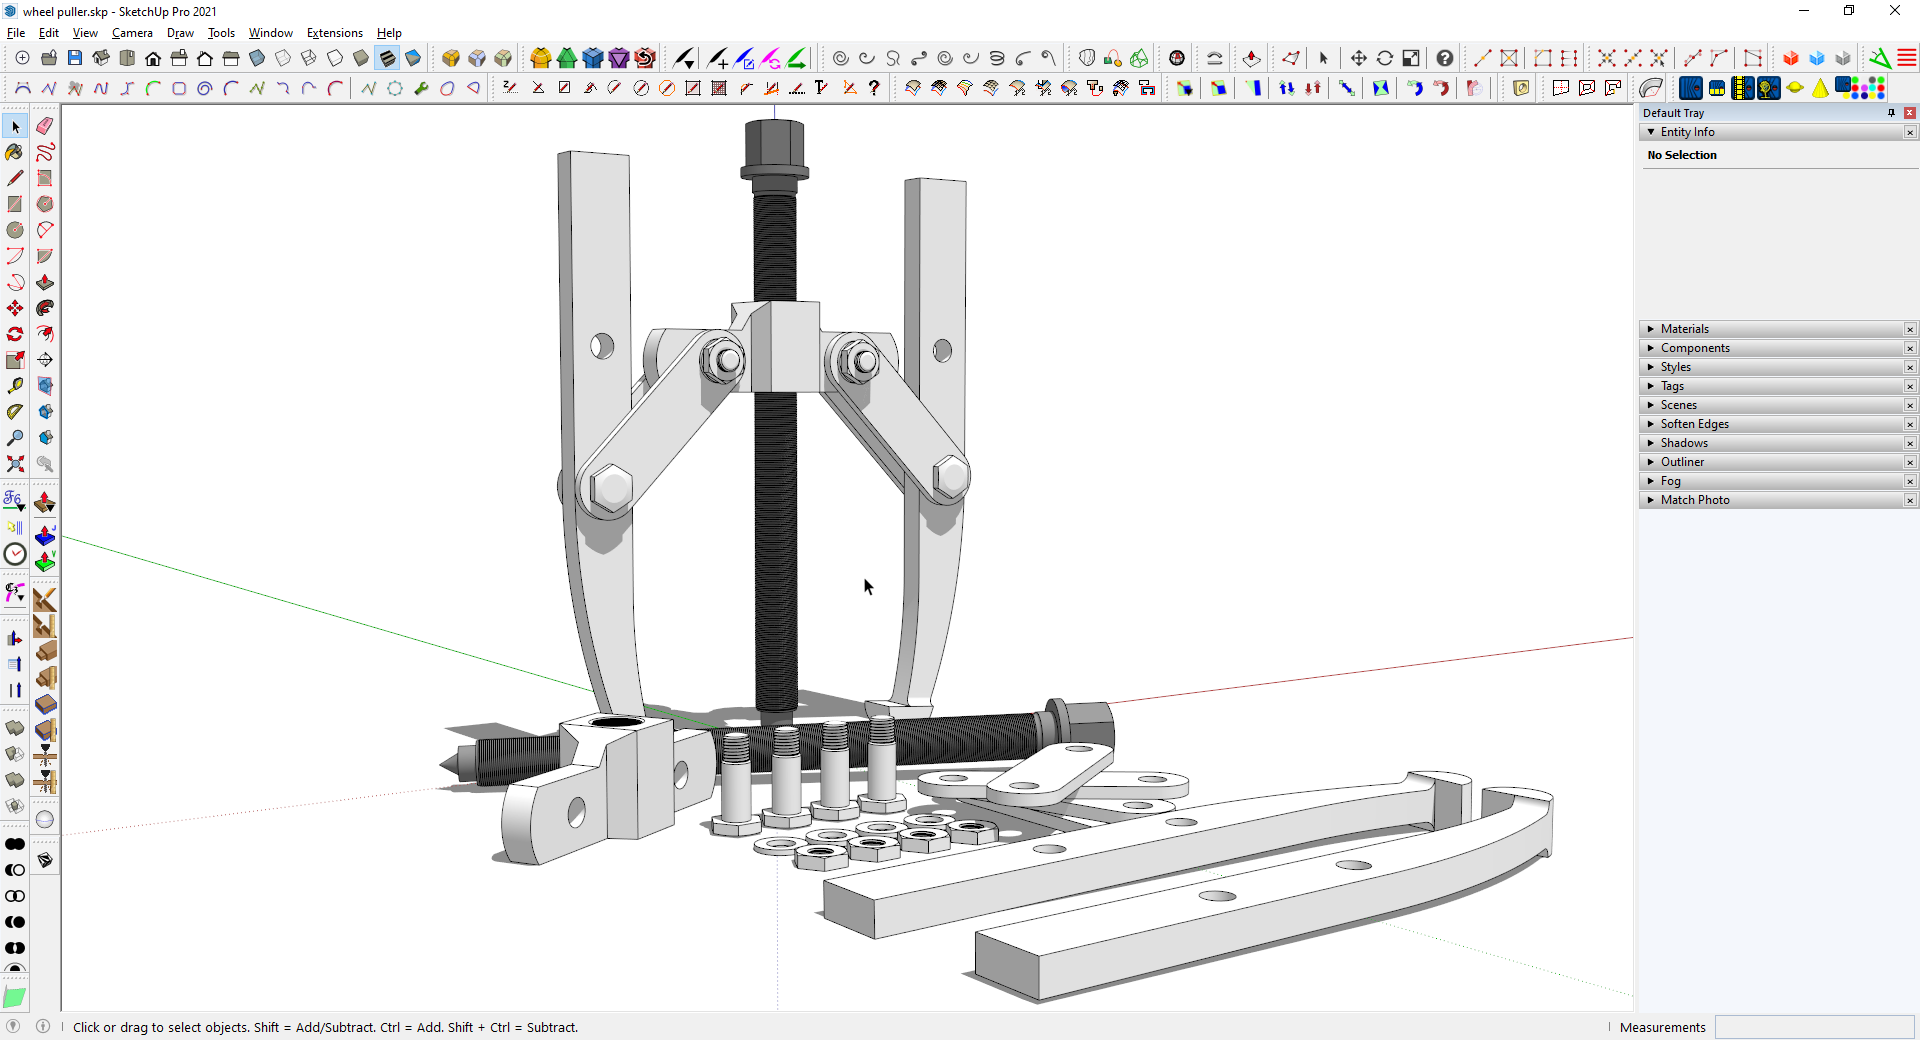Toggle Back Edges style
The image size is (1920, 1040).
(x=283, y=58)
